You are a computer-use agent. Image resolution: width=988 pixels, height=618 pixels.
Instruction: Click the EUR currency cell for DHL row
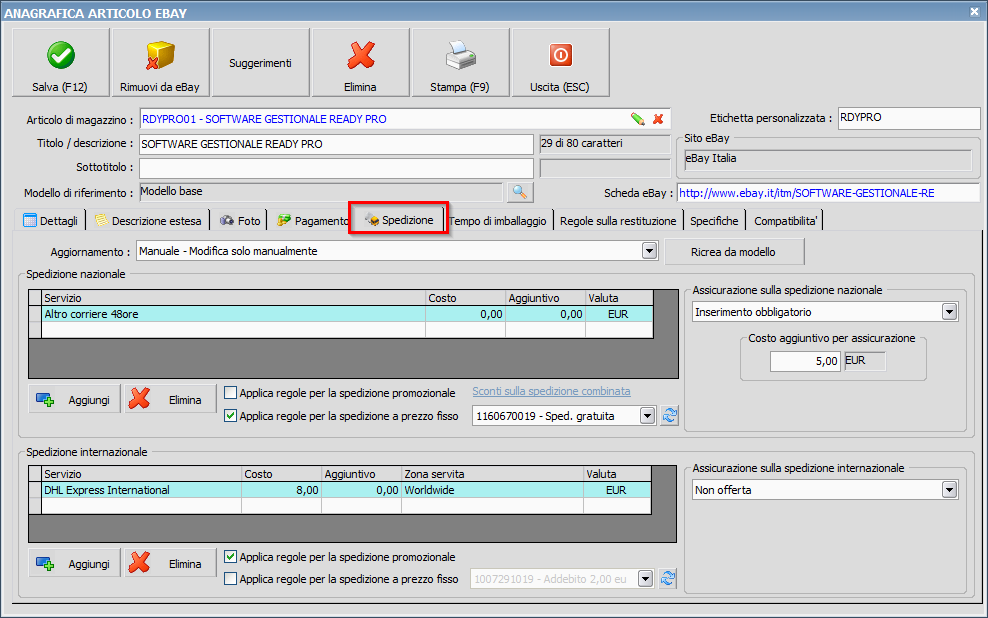[618, 490]
